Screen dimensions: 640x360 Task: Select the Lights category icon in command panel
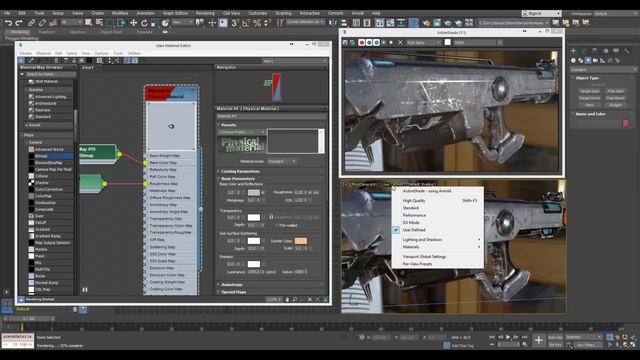588,60
